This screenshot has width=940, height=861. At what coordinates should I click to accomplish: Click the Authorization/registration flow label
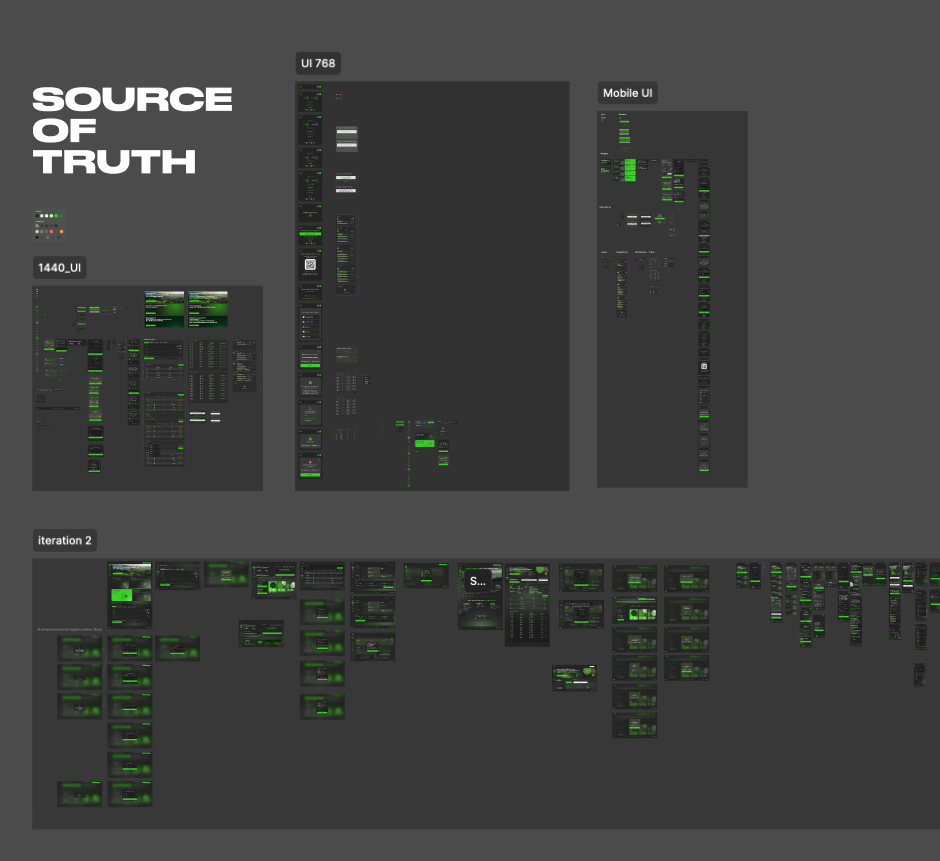click(70, 630)
